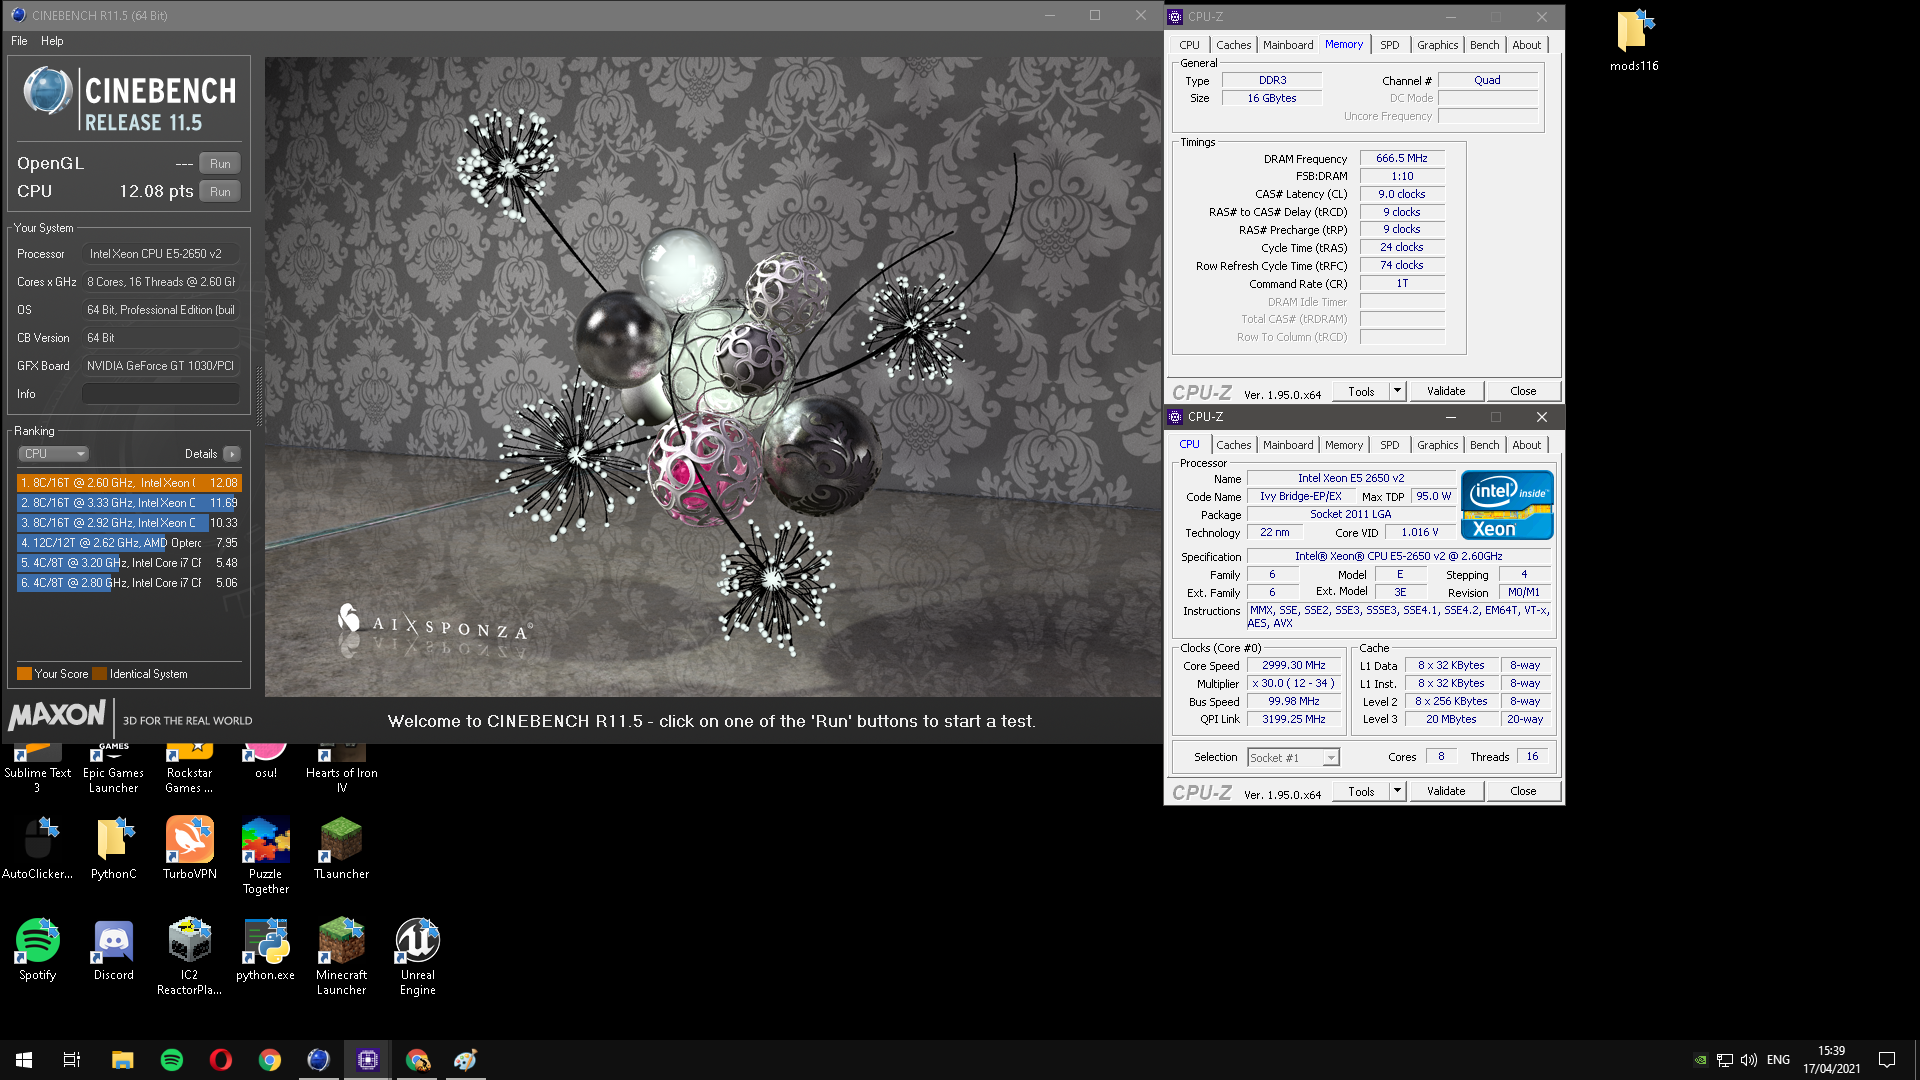Expand Tools dropdown arrow in upper CPU-Z
Viewport: 1920px width, 1080px height.
tap(1398, 392)
